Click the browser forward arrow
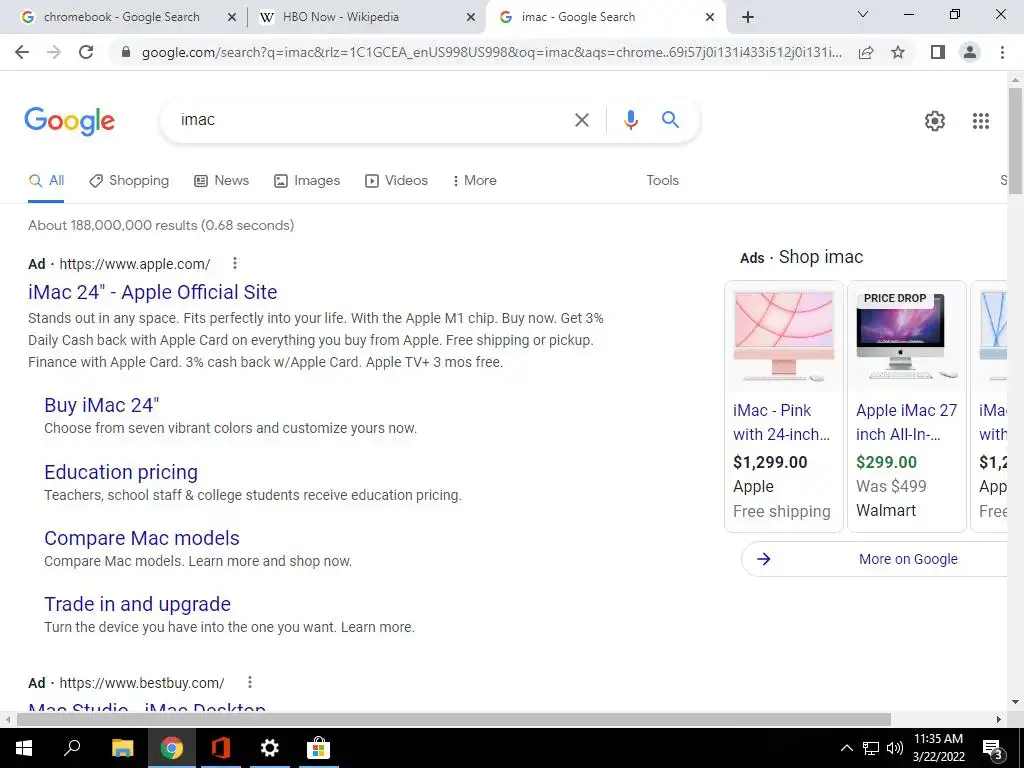Screen dimensions: 1024x768 tap(54, 52)
